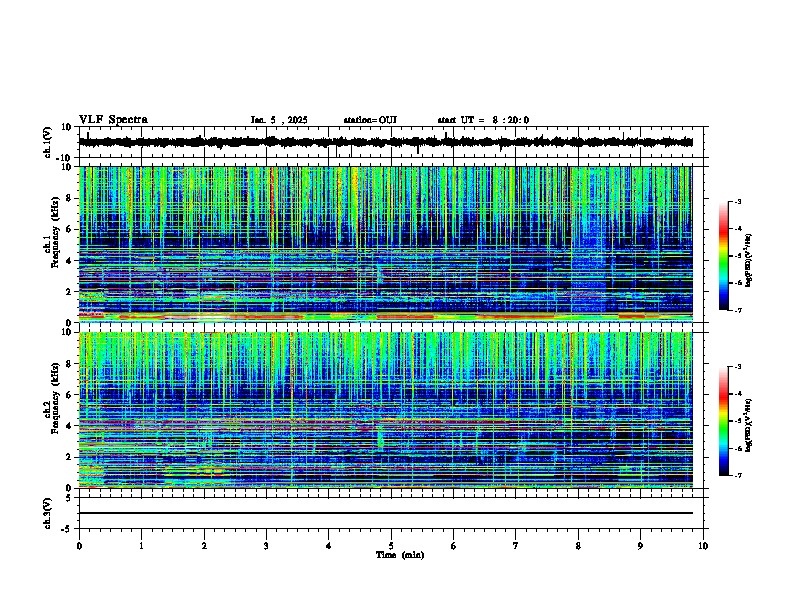The width and height of the screenshot is (792, 612).
Task: Click the "4" kHz tick on ch.1 spectrogram axis
Action: click(x=69, y=261)
